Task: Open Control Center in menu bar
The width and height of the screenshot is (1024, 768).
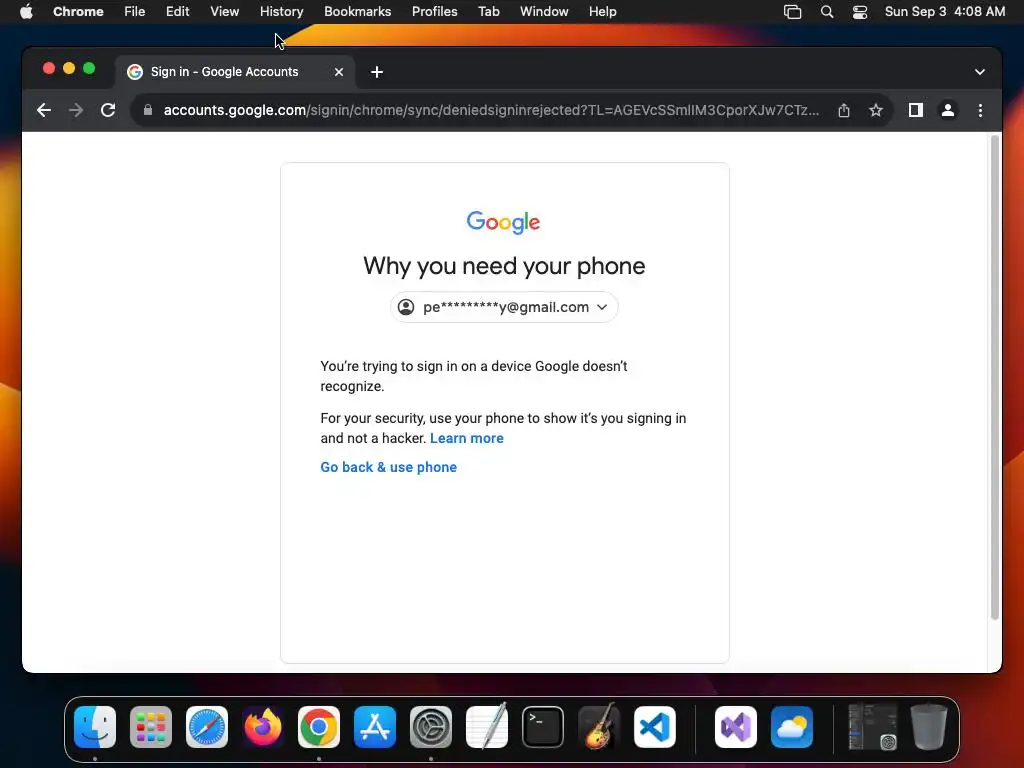Action: [860, 12]
